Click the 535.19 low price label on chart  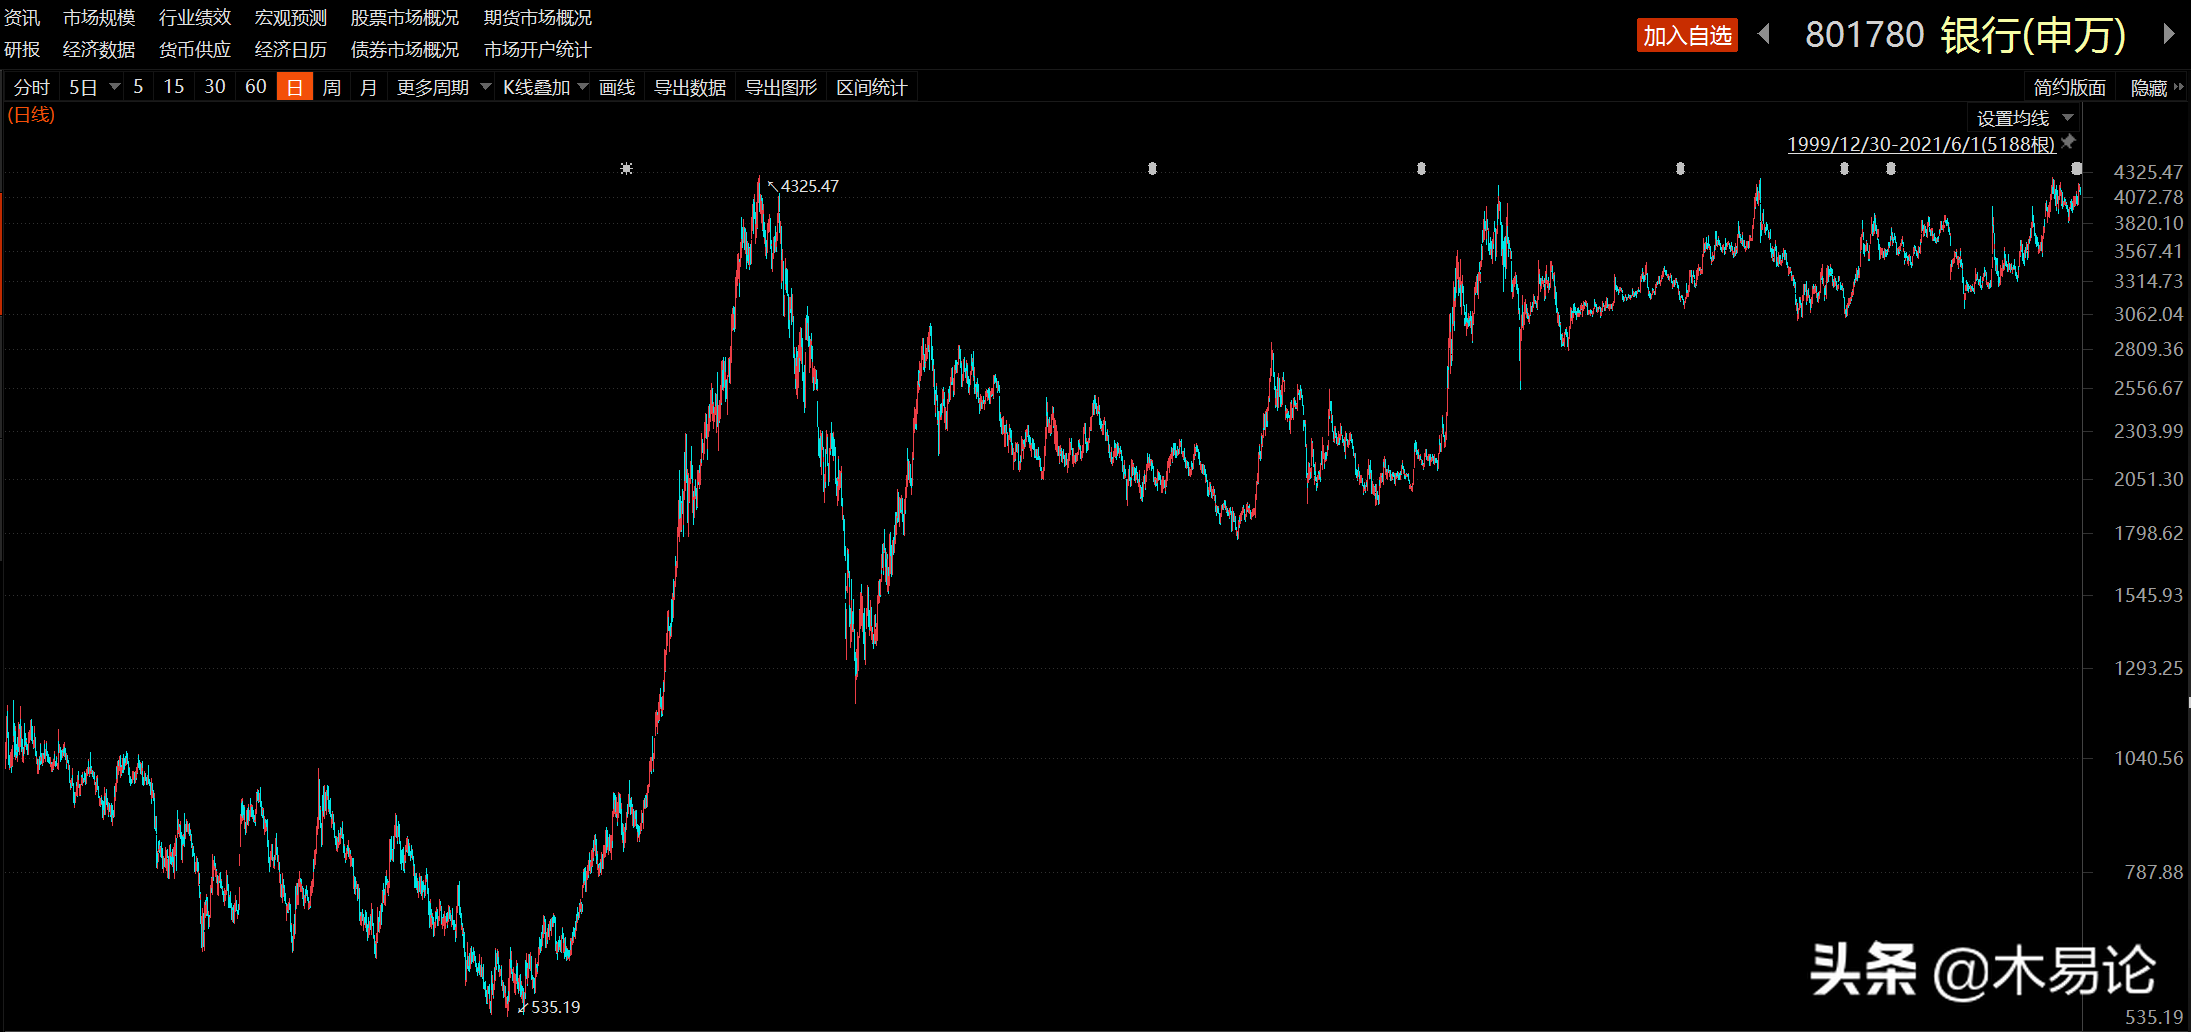tap(555, 1007)
